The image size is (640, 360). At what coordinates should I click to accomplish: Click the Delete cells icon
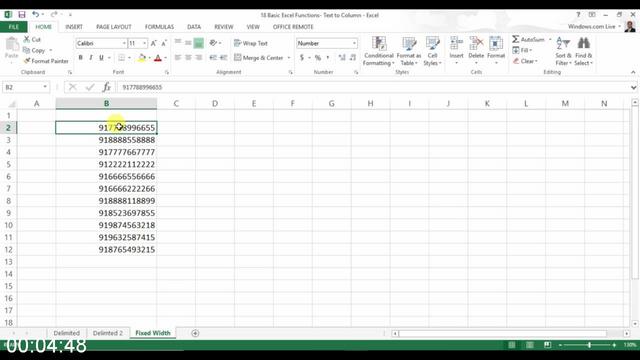coord(476,43)
